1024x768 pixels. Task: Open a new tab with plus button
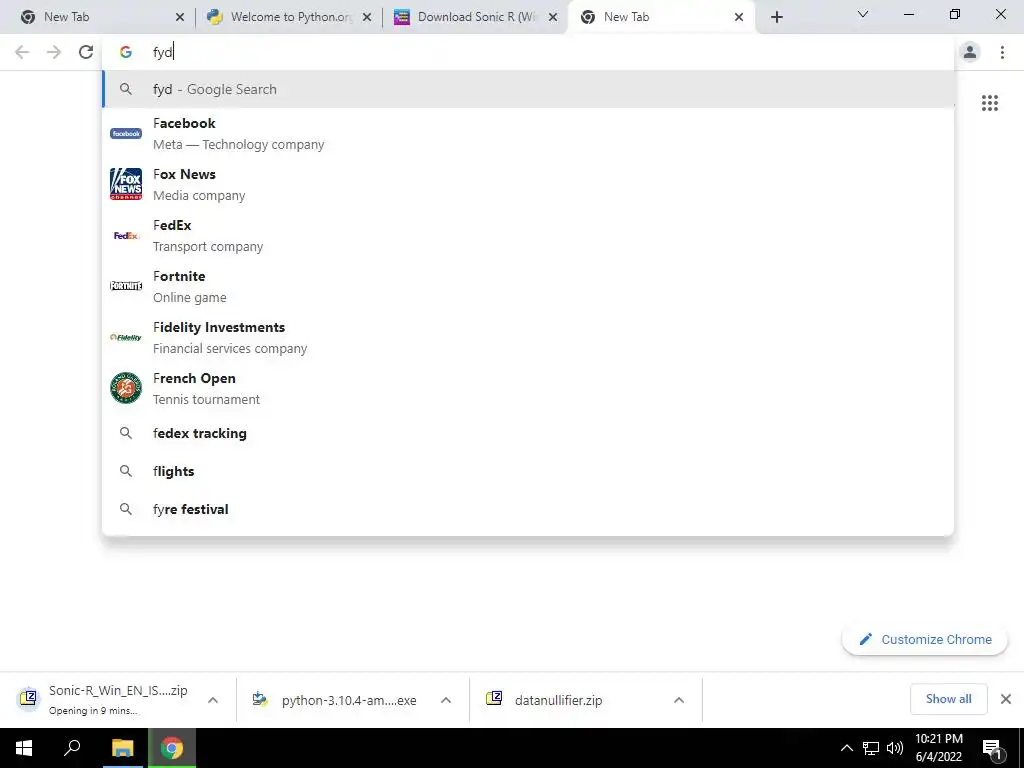776,17
